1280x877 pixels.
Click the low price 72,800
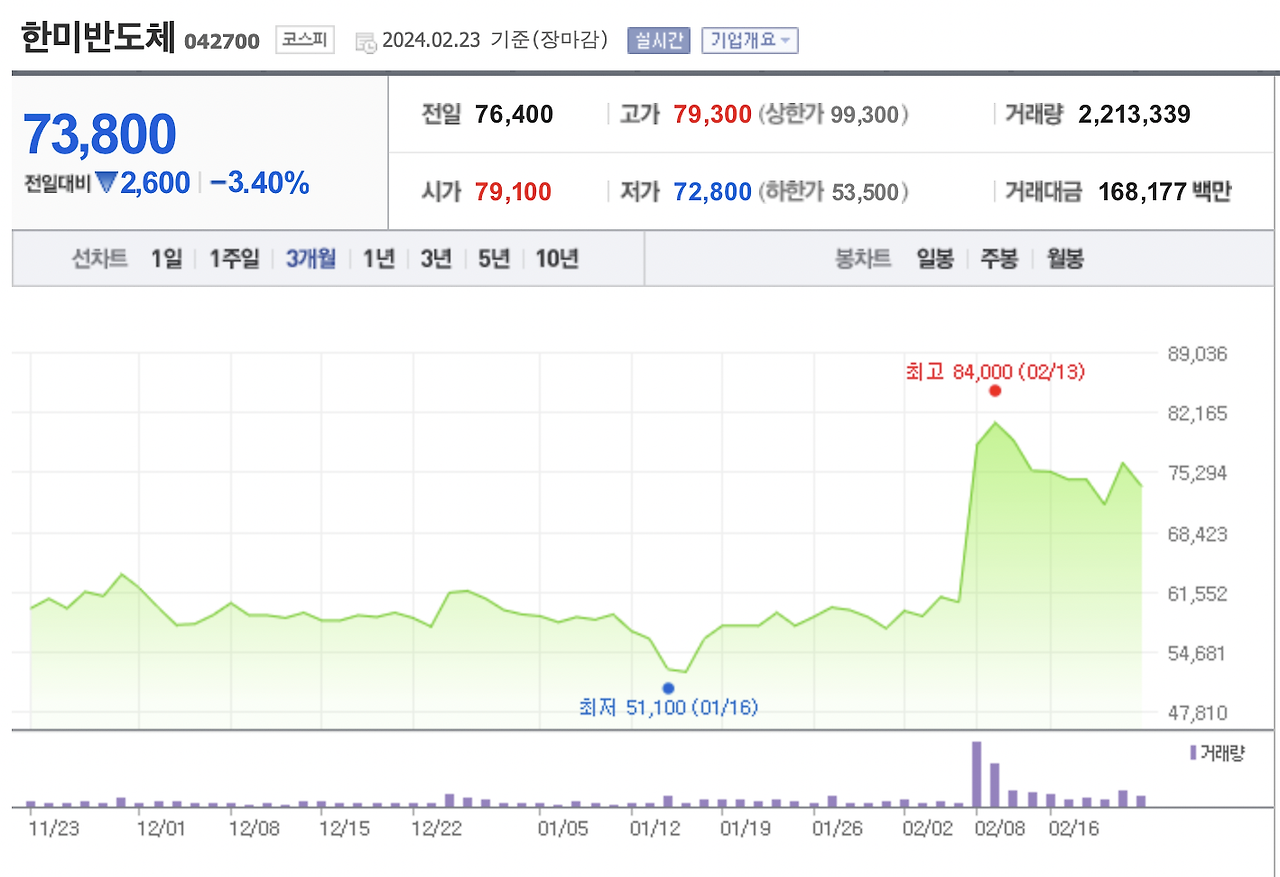point(712,191)
